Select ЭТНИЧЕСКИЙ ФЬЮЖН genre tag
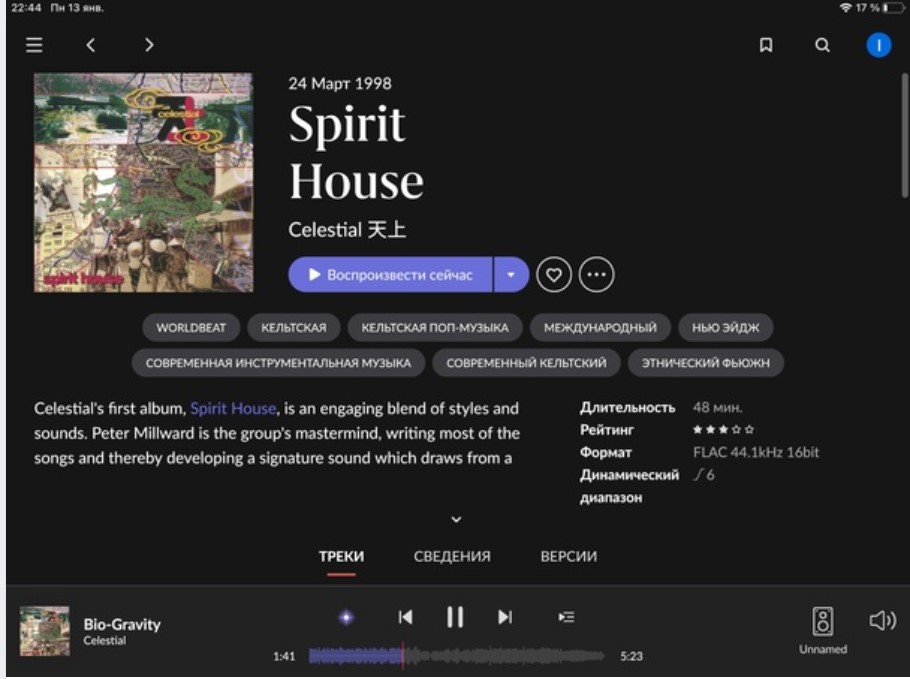The width and height of the screenshot is (910, 679). click(x=706, y=363)
